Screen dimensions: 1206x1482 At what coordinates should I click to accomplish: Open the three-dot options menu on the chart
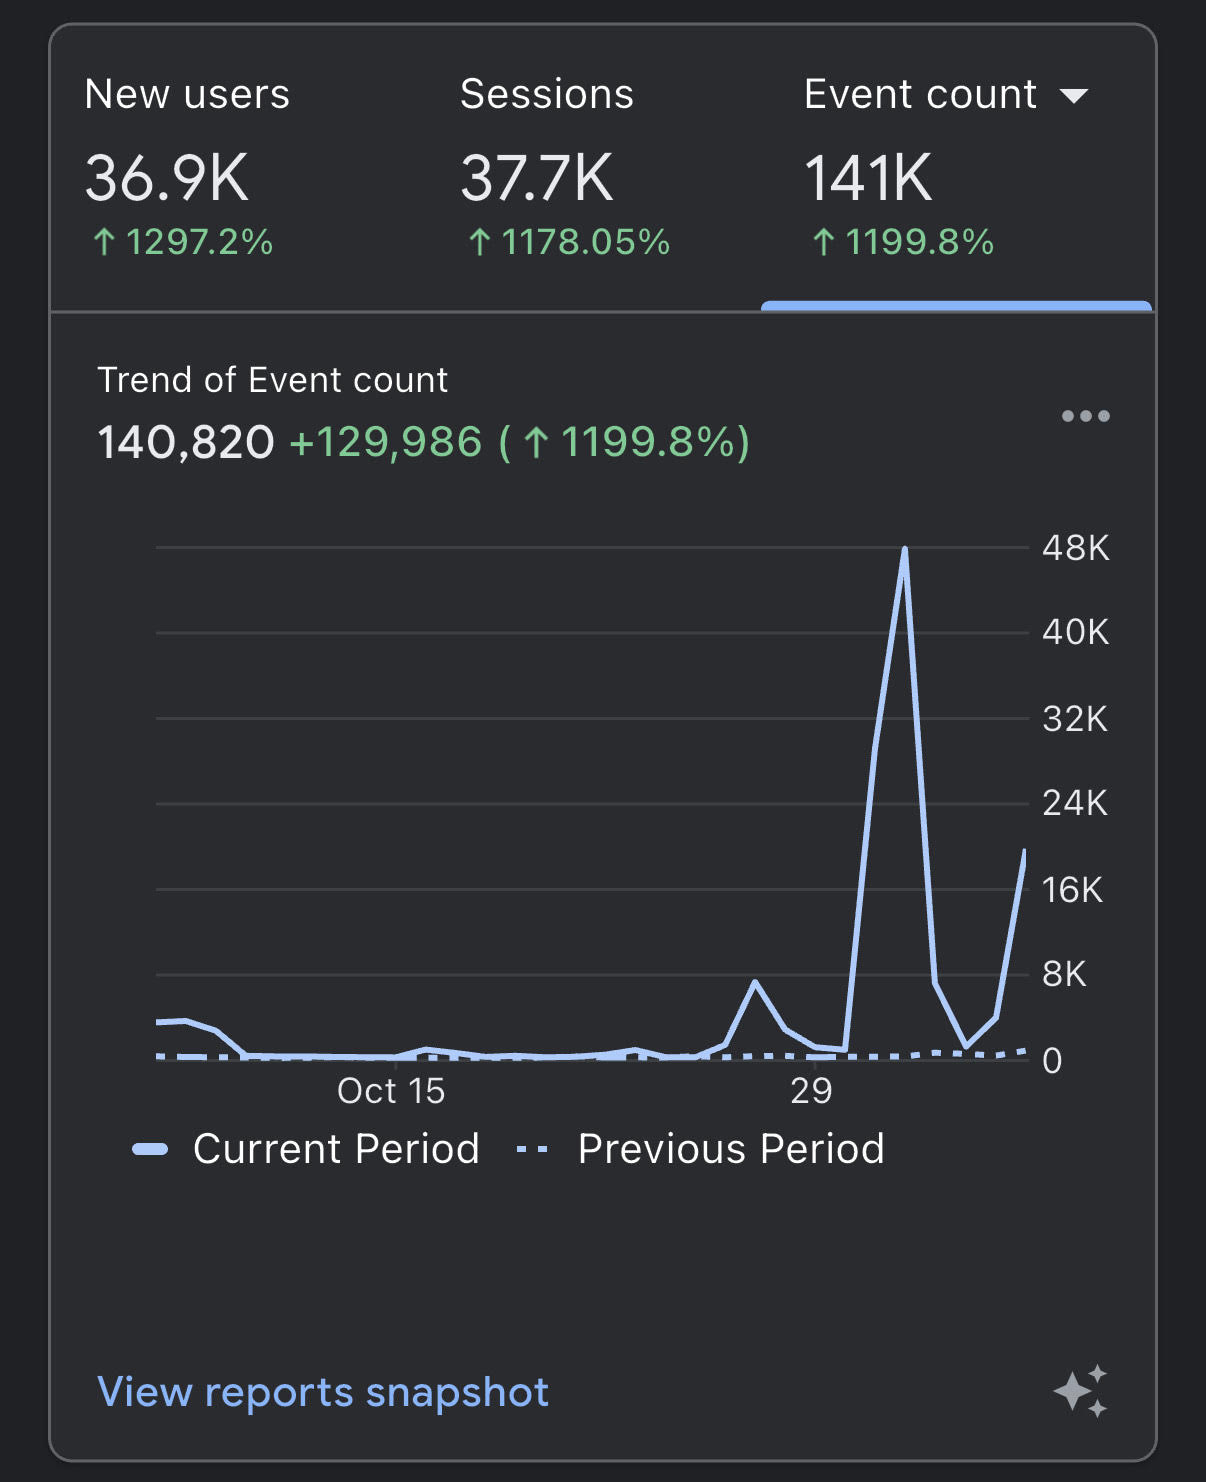click(1086, 417)
